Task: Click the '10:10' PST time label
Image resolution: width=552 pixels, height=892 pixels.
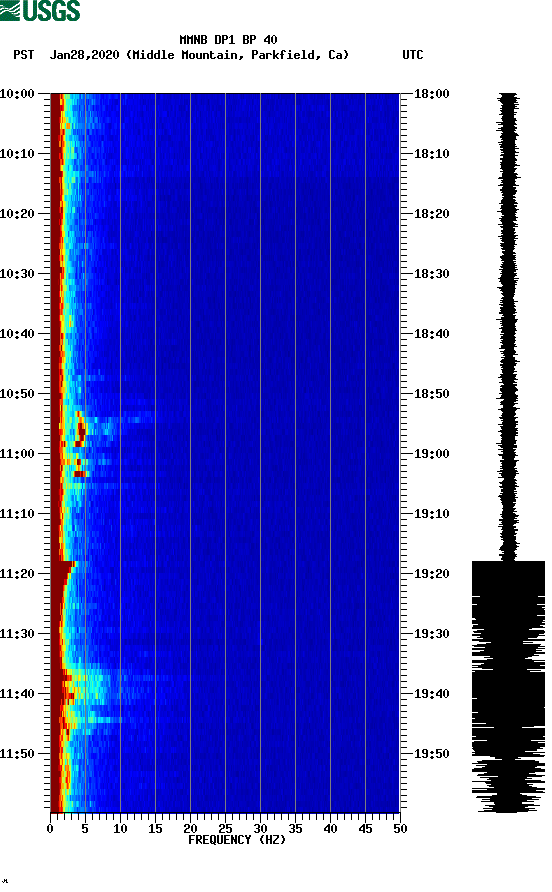Action: tap(17, 154)
